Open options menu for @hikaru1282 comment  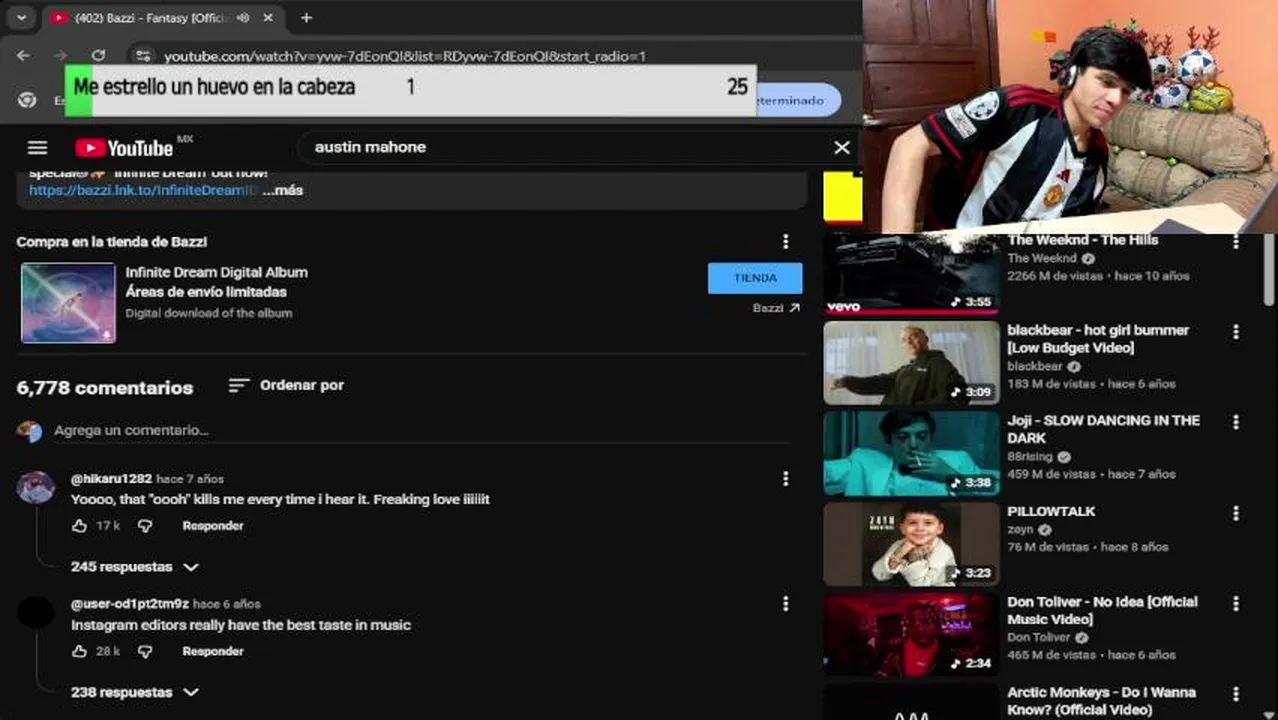pyautogui.click(x=785, y=479)
